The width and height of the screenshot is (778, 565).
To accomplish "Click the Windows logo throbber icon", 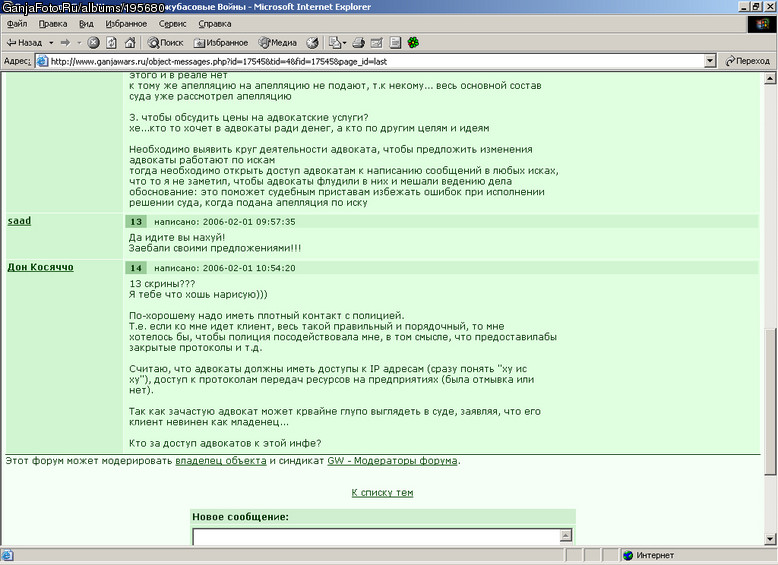I will (762, 24).
